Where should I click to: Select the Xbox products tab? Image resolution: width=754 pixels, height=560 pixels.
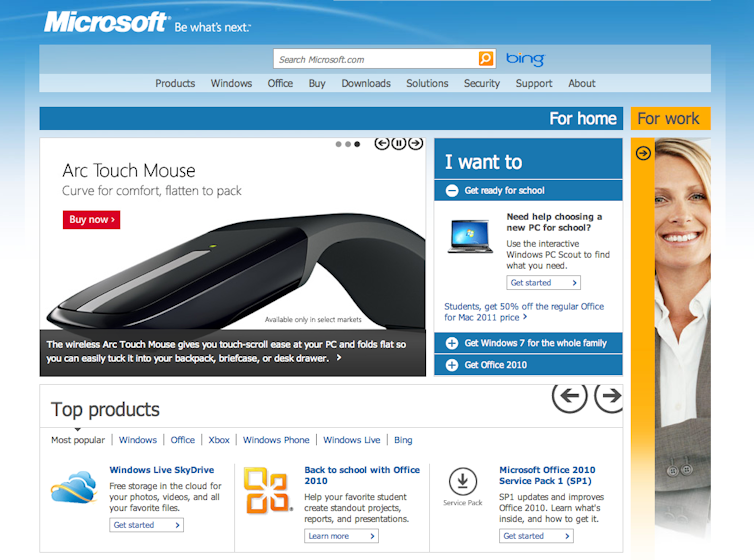coord(219,440)
